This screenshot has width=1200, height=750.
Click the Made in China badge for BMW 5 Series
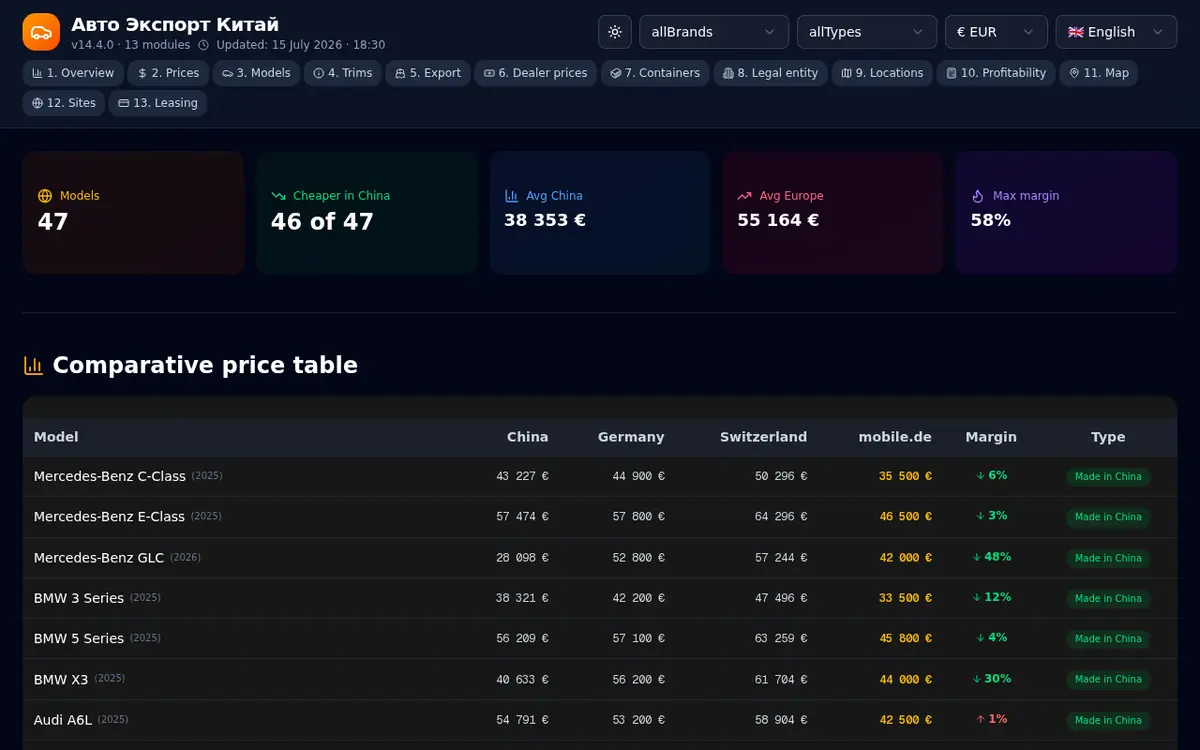point(1108,639)
